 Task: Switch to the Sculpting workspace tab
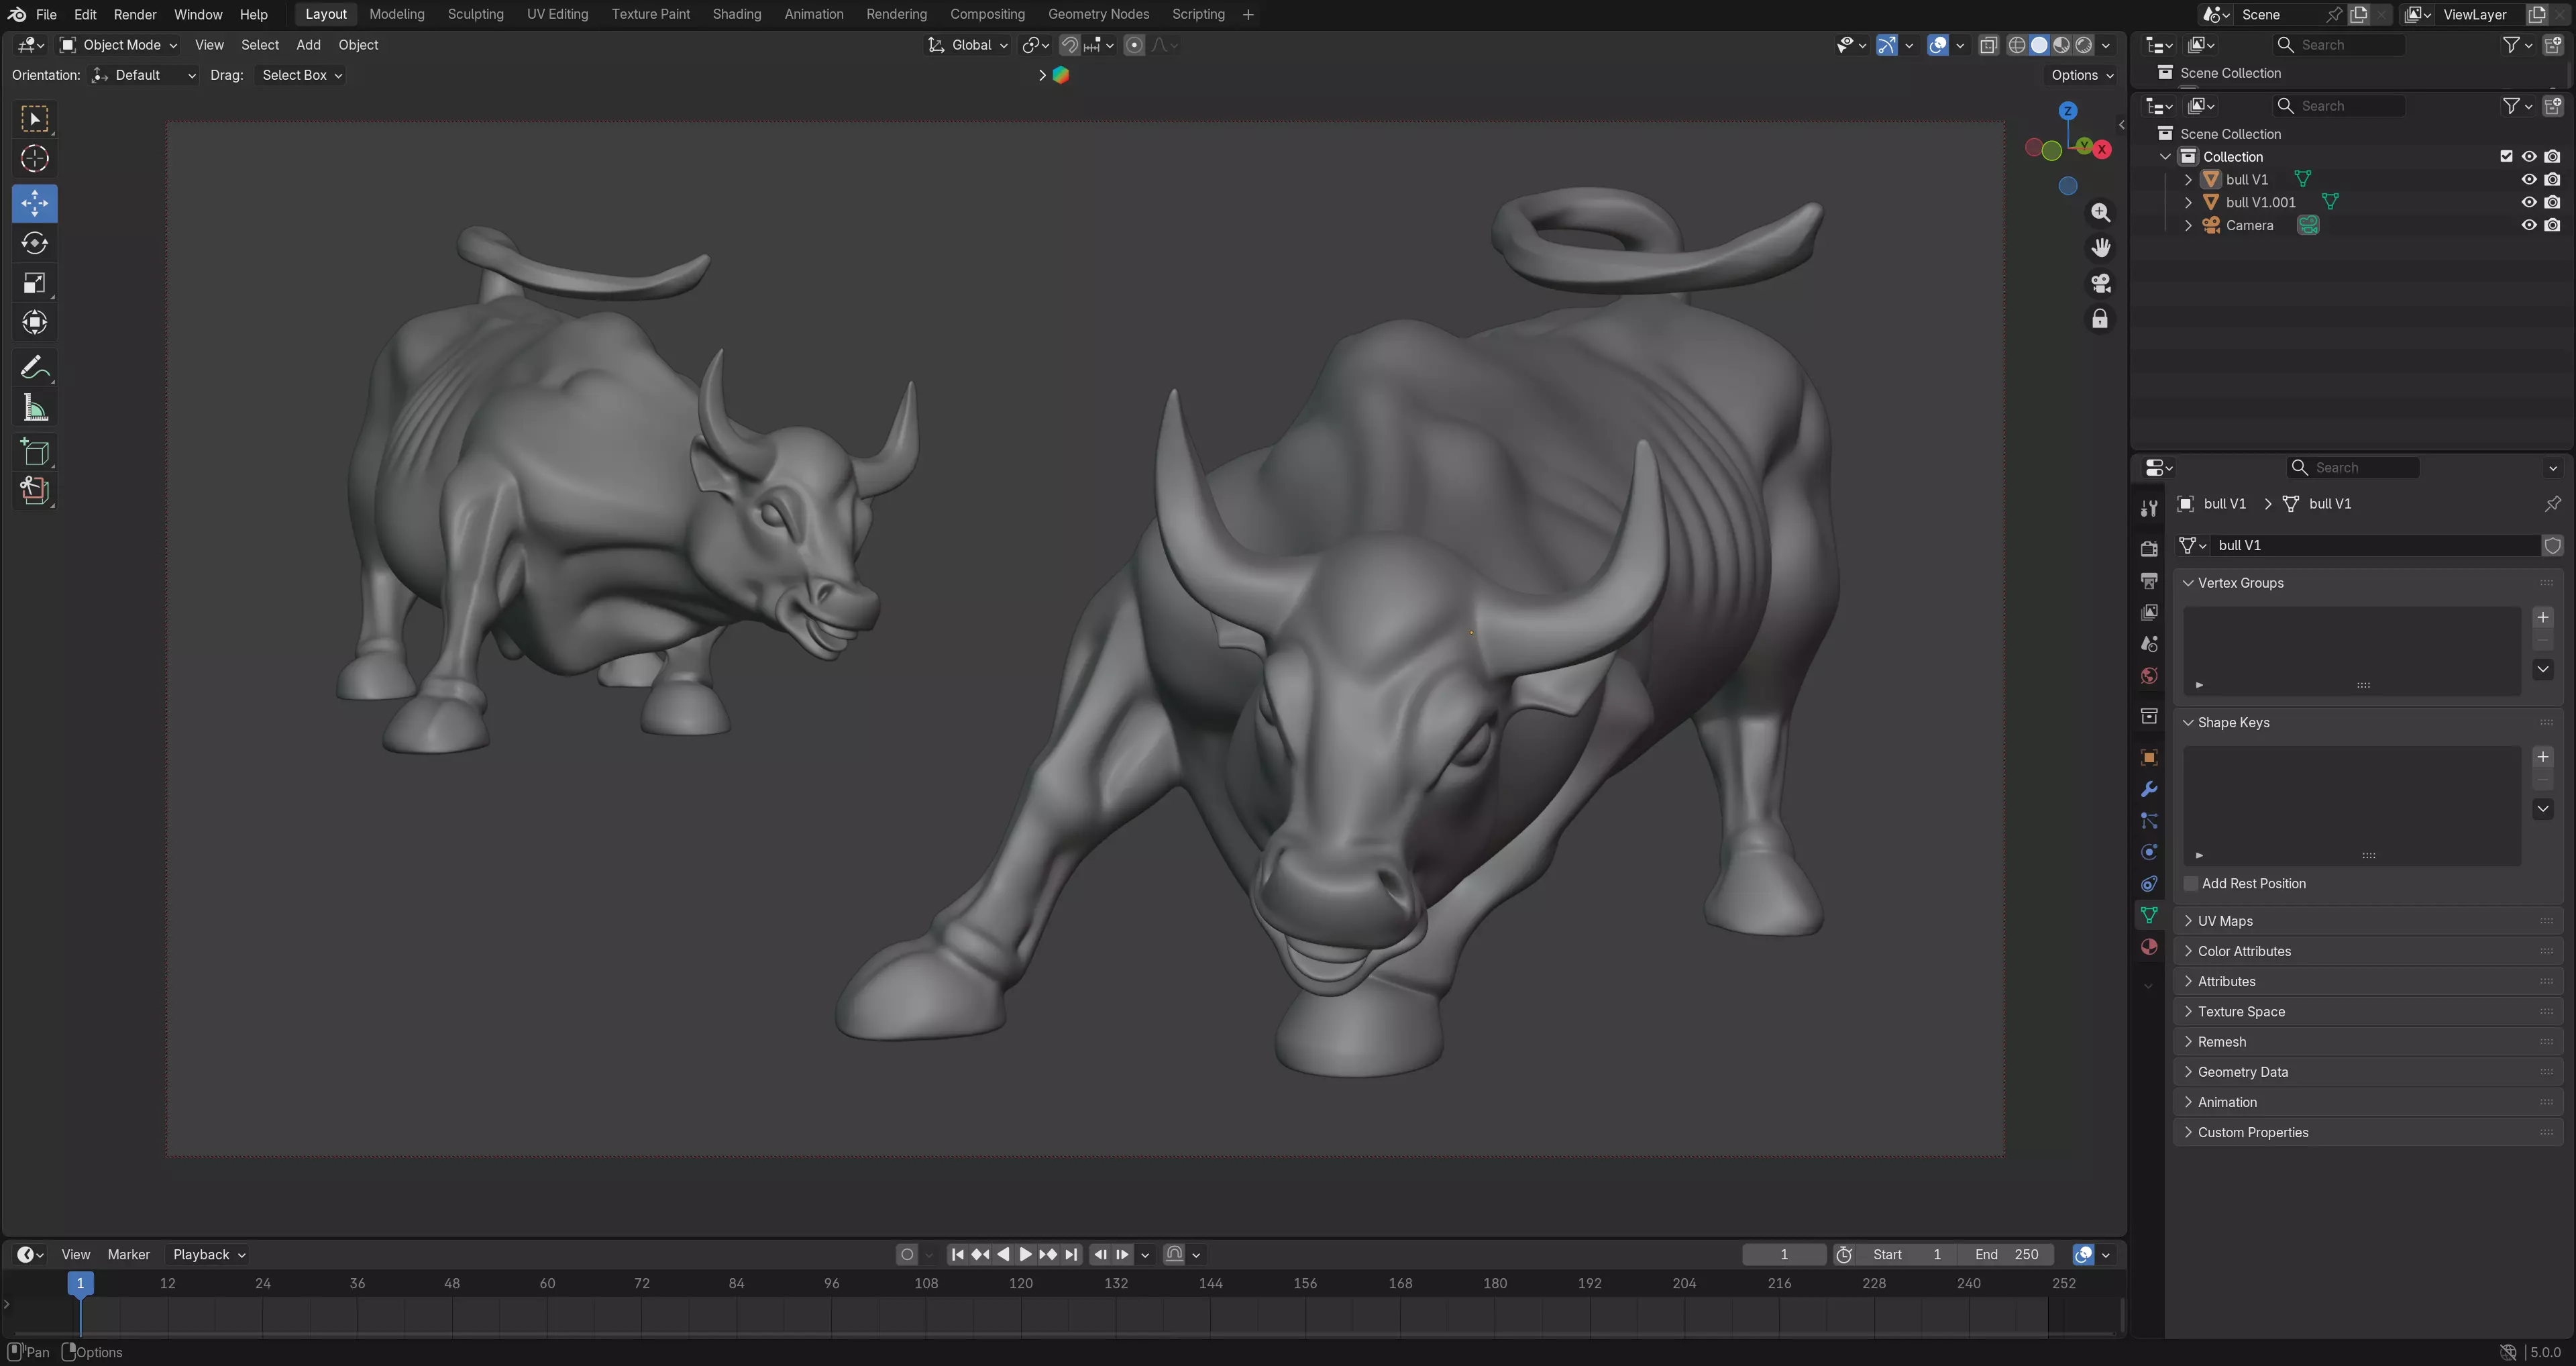click(x=476, y=14)
